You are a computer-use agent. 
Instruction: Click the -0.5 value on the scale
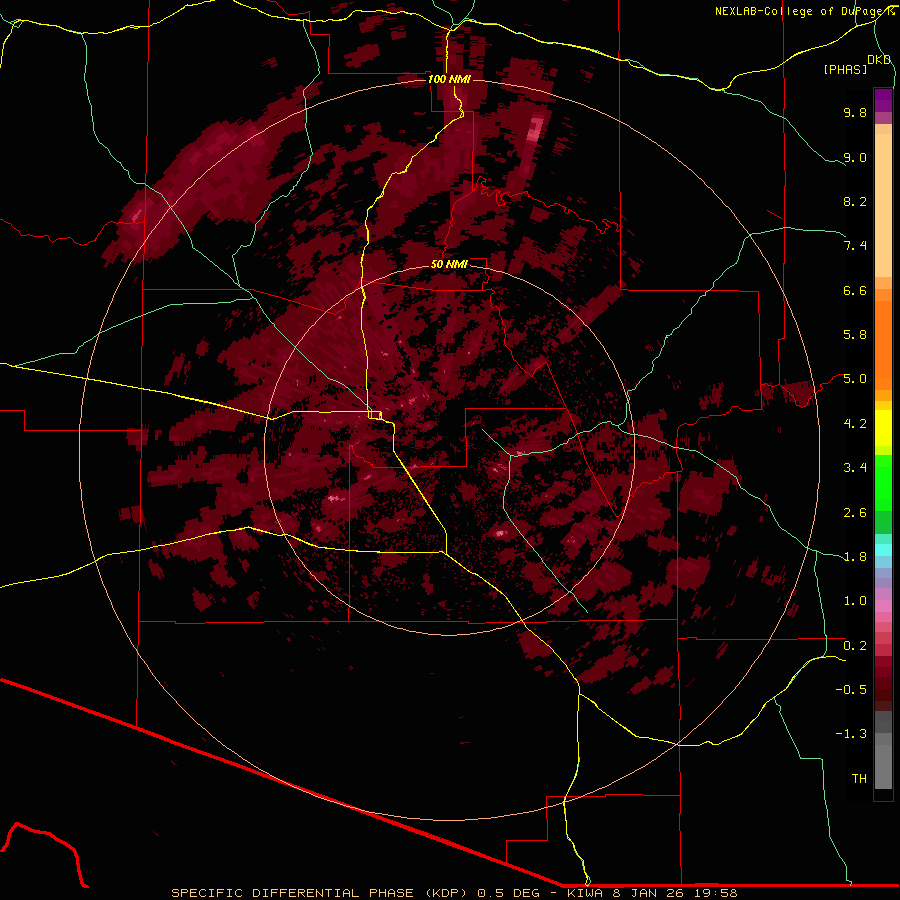(x=851, y=690)
